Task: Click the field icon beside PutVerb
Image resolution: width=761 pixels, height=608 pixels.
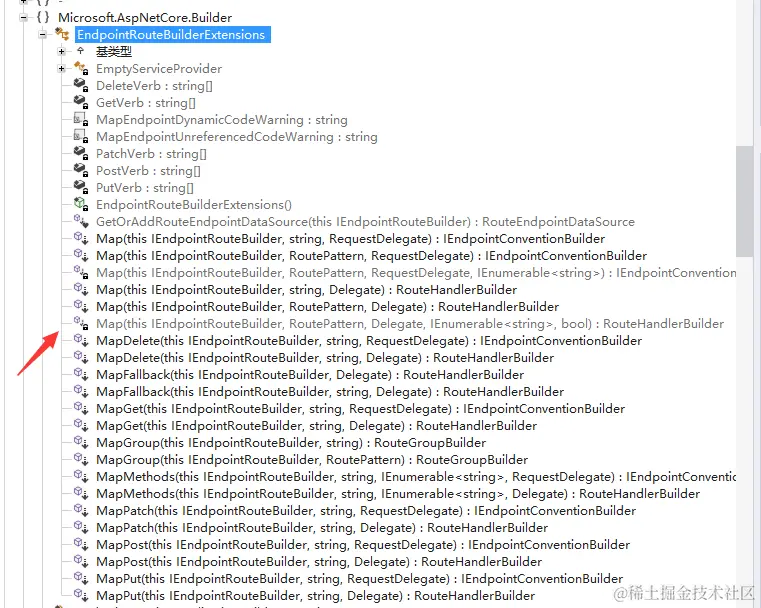Action: click(x=81, y=187)
